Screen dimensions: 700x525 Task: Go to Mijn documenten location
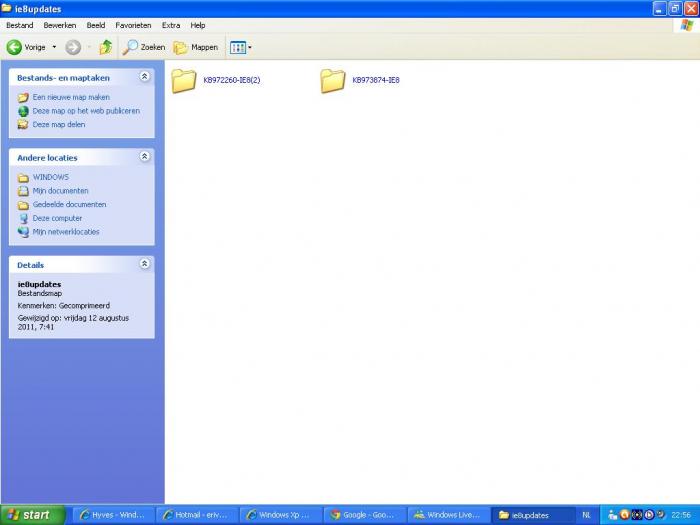click(60, 191)
